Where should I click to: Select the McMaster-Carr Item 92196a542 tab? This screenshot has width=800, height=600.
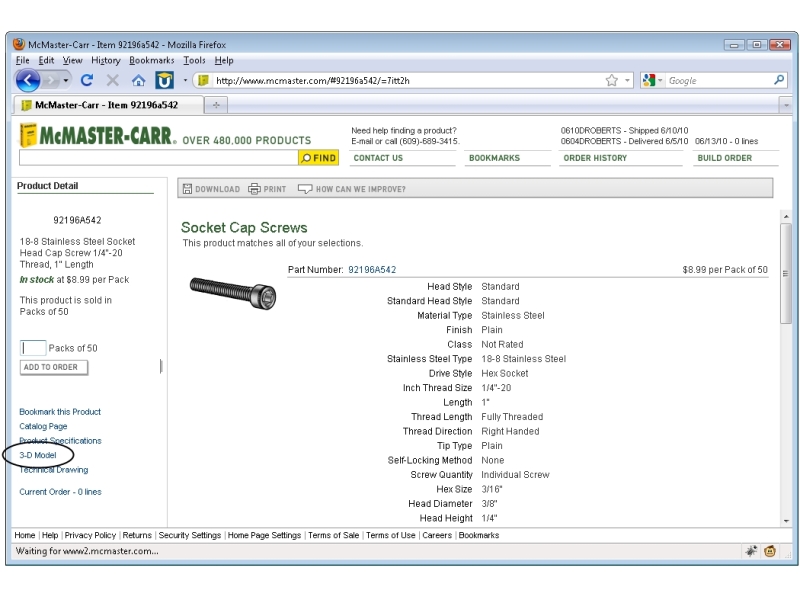pos(107,105)
